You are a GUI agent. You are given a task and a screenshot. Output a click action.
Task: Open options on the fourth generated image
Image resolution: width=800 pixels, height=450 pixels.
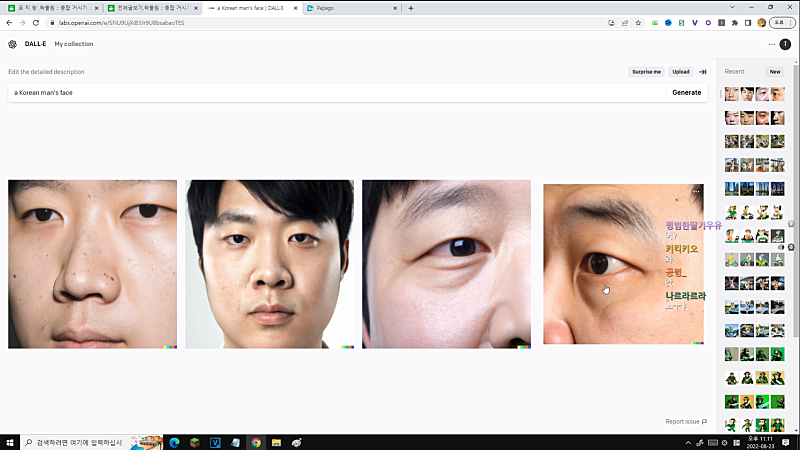(696, 191)
